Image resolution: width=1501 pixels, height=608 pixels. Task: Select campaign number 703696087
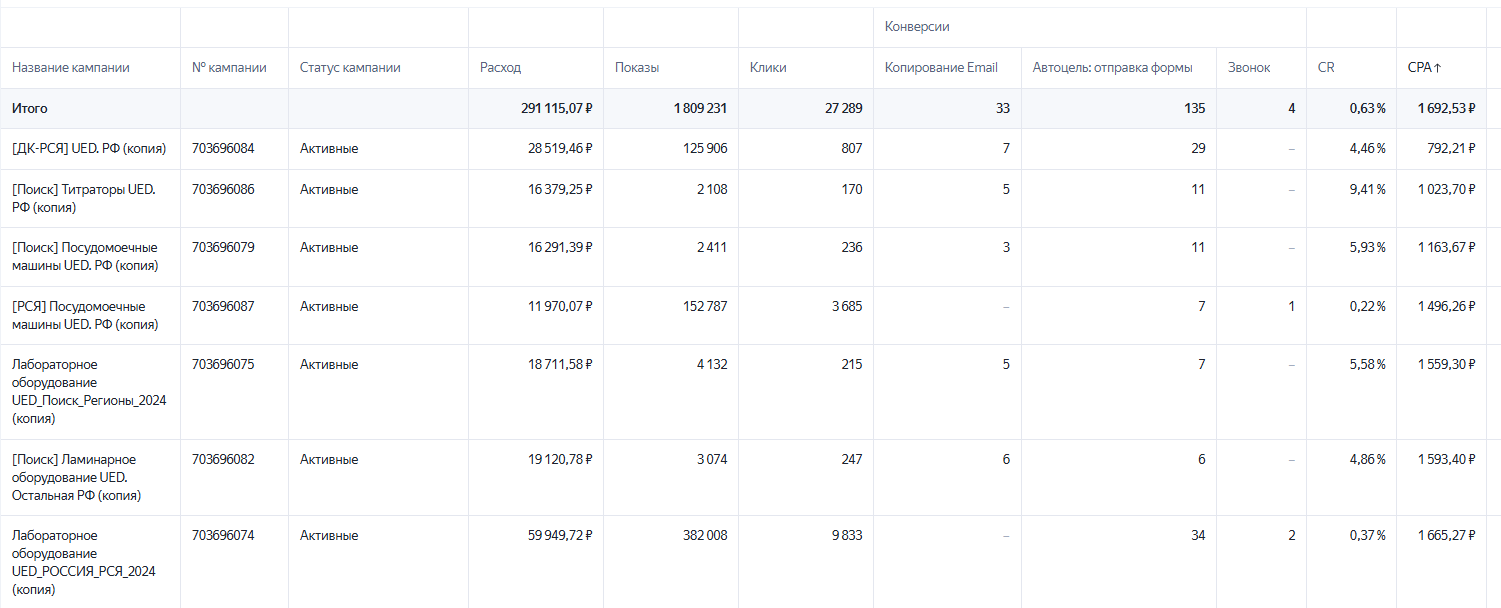(223, 307)
